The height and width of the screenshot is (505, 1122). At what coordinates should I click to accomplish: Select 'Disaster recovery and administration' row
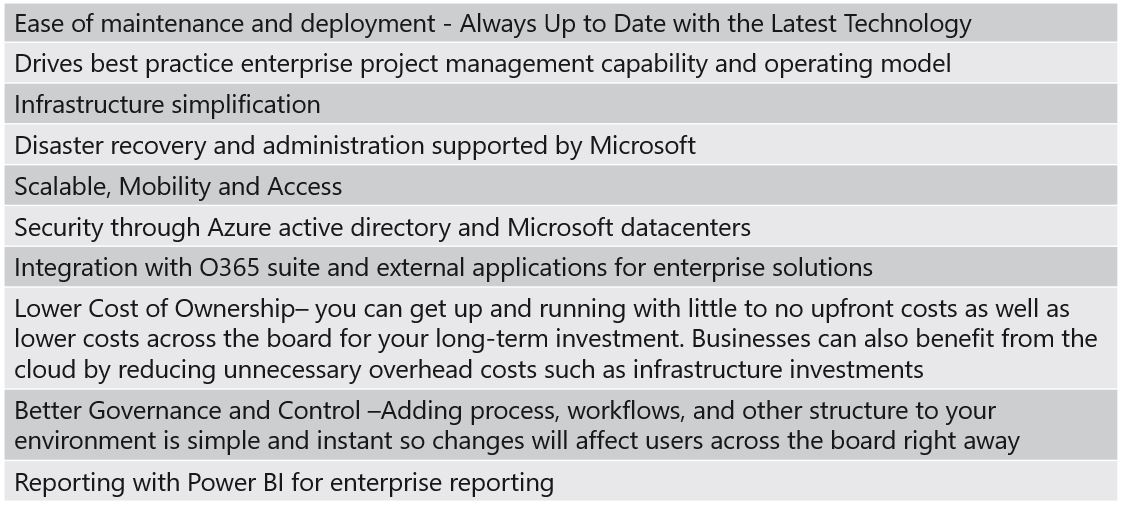pyautogui.click(x=561, y=146)
